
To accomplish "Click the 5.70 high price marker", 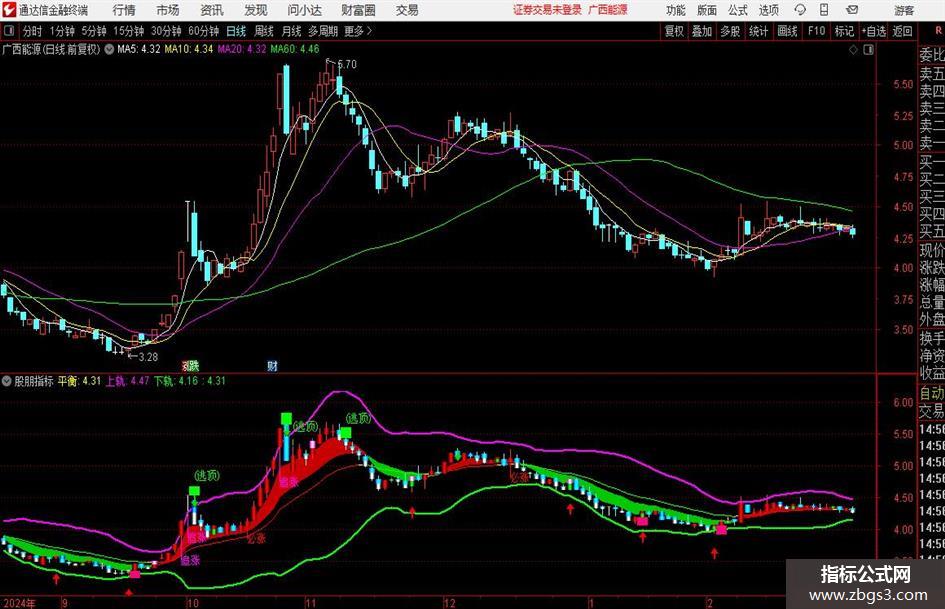I will [347, 64].
